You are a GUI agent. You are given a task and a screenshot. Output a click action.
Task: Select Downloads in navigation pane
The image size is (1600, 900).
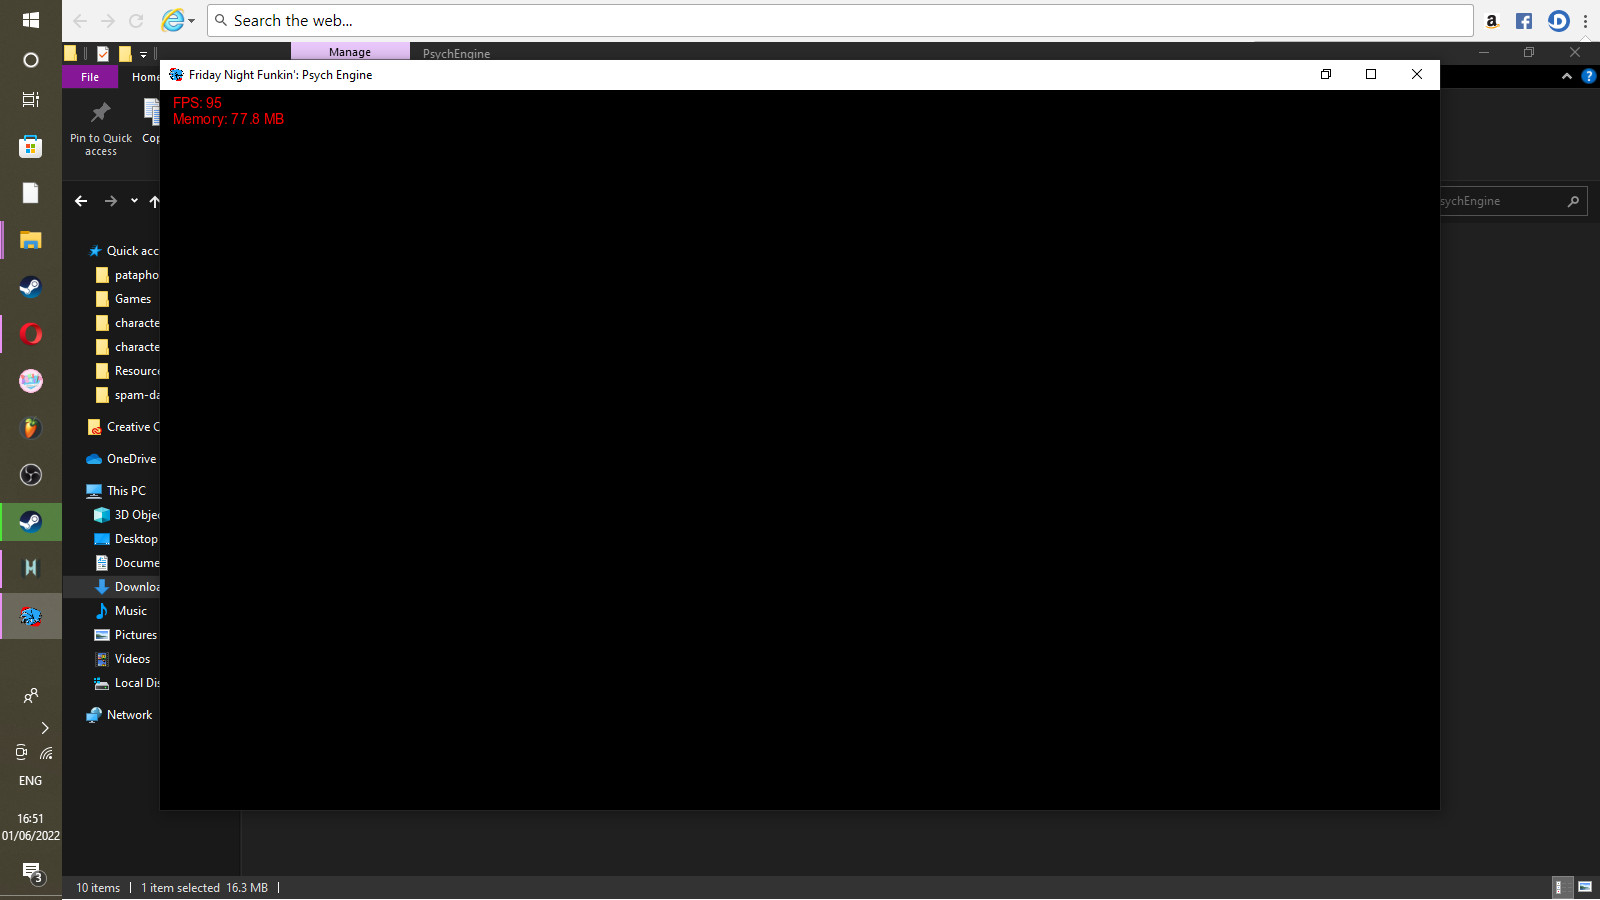pyautogui.click(x=112, y=587)
